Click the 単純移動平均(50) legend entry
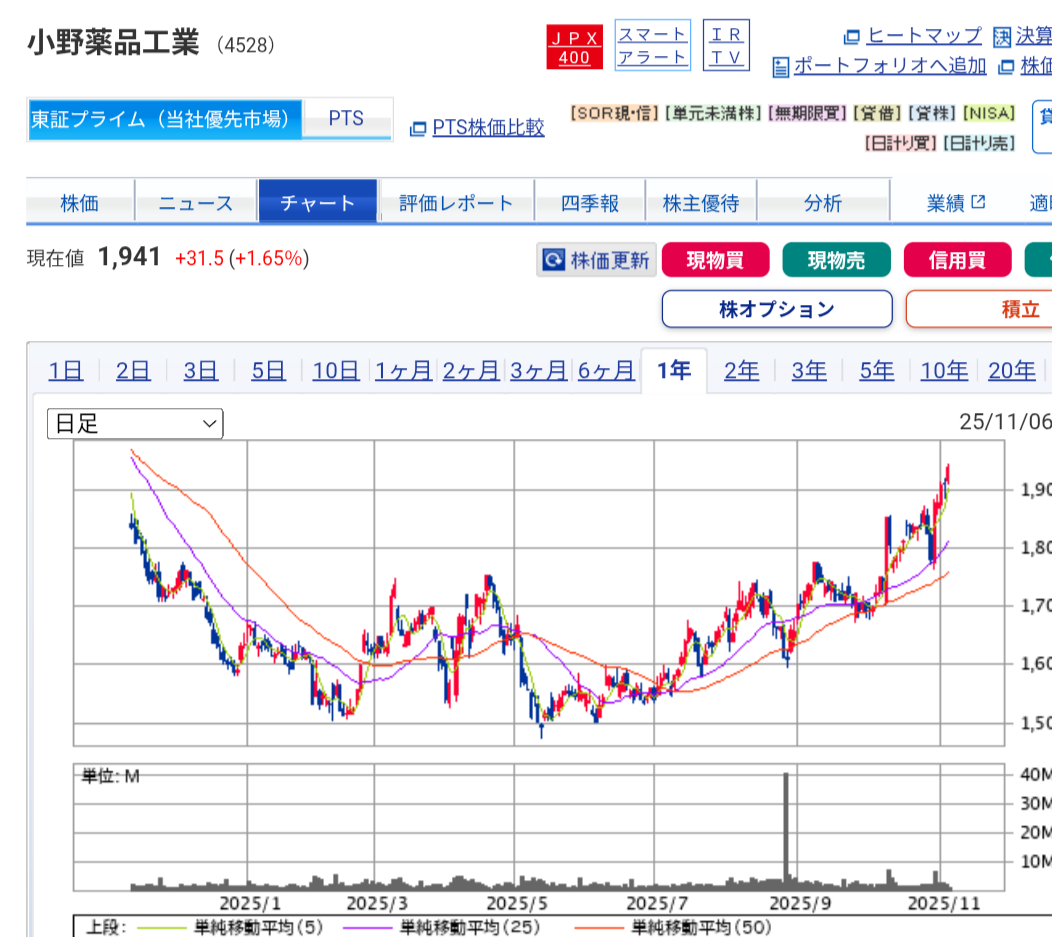 tap(673, 927)
